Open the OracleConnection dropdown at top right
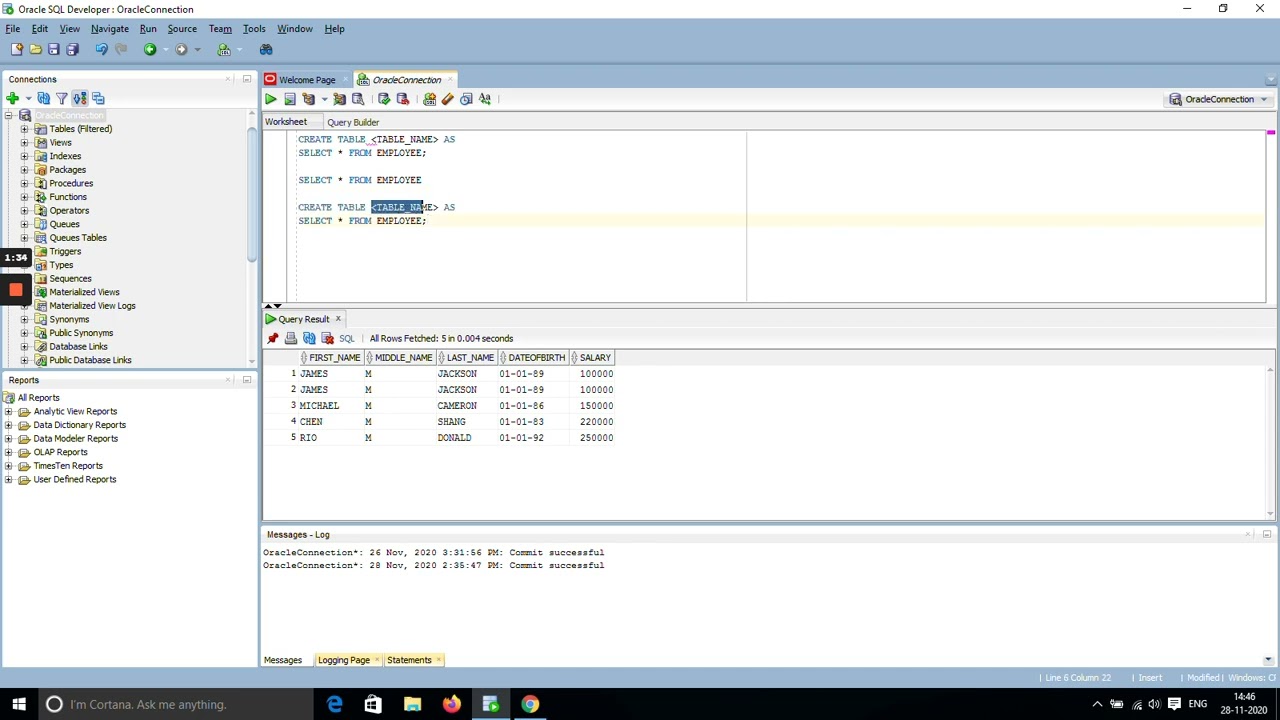Screen dimensions: 1280x720 (x=1218, y=99)
